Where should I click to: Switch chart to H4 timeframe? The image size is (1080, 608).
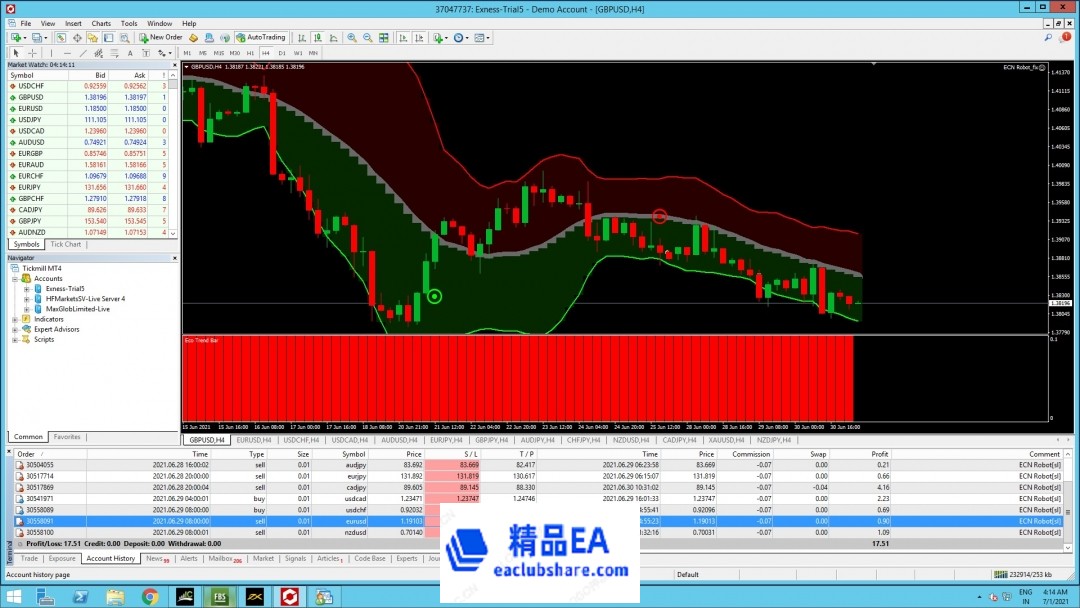[x=266, y=53]
